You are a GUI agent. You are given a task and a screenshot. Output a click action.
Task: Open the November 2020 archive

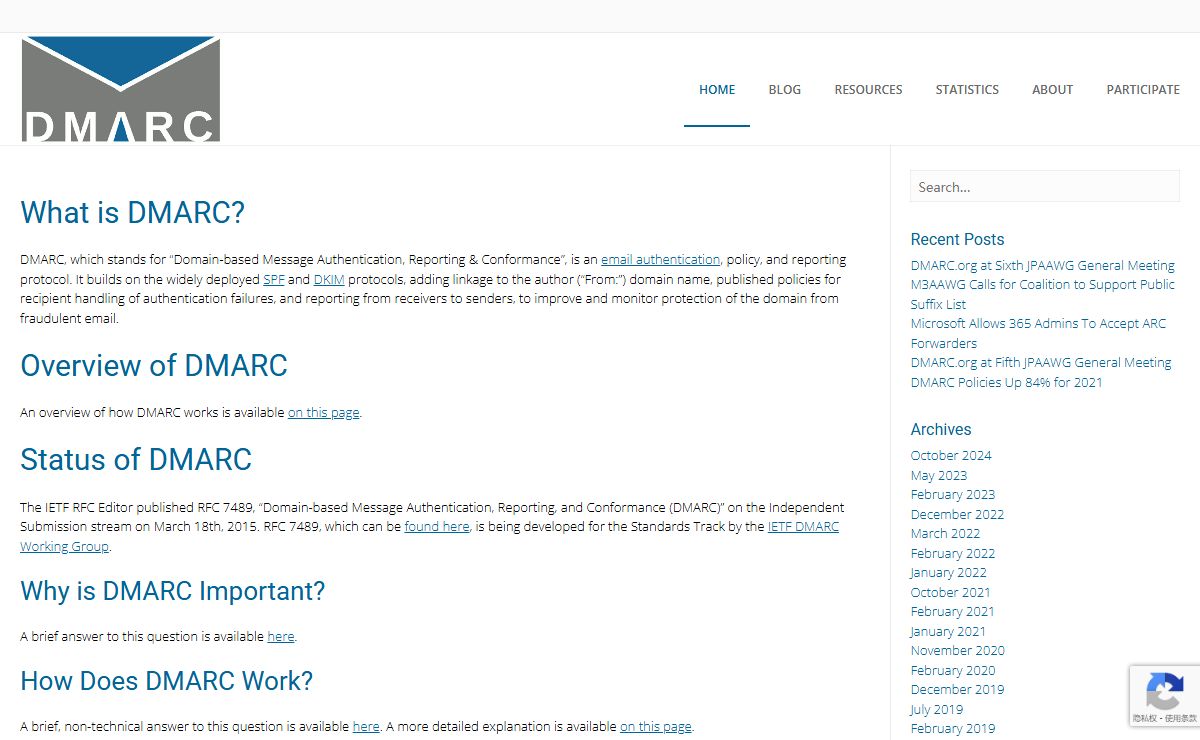[x=957, y=650]
